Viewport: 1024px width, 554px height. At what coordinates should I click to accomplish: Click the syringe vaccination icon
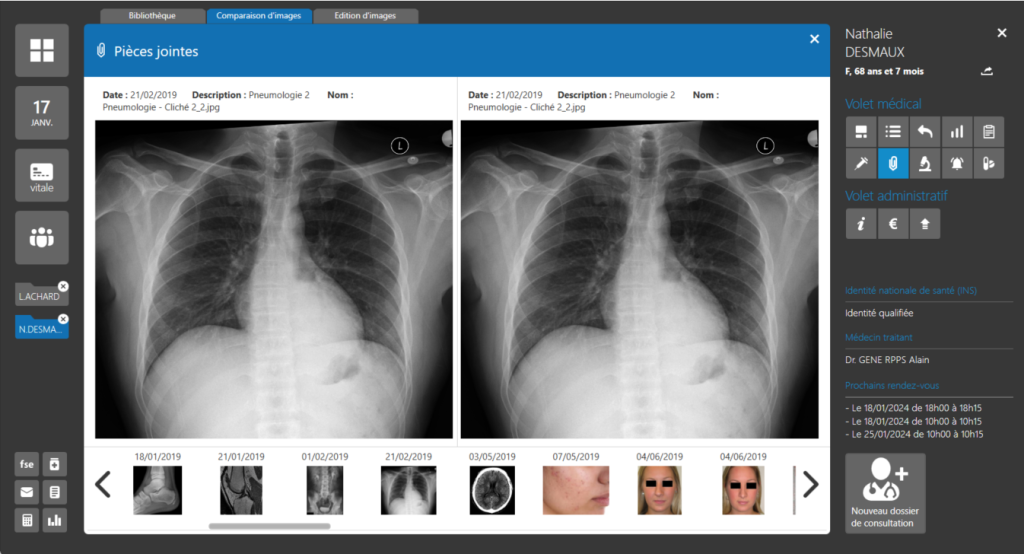[x=860, y=163]
